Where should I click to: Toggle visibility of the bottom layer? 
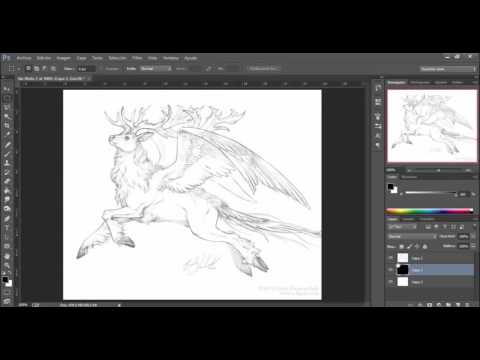pos(390,282)
